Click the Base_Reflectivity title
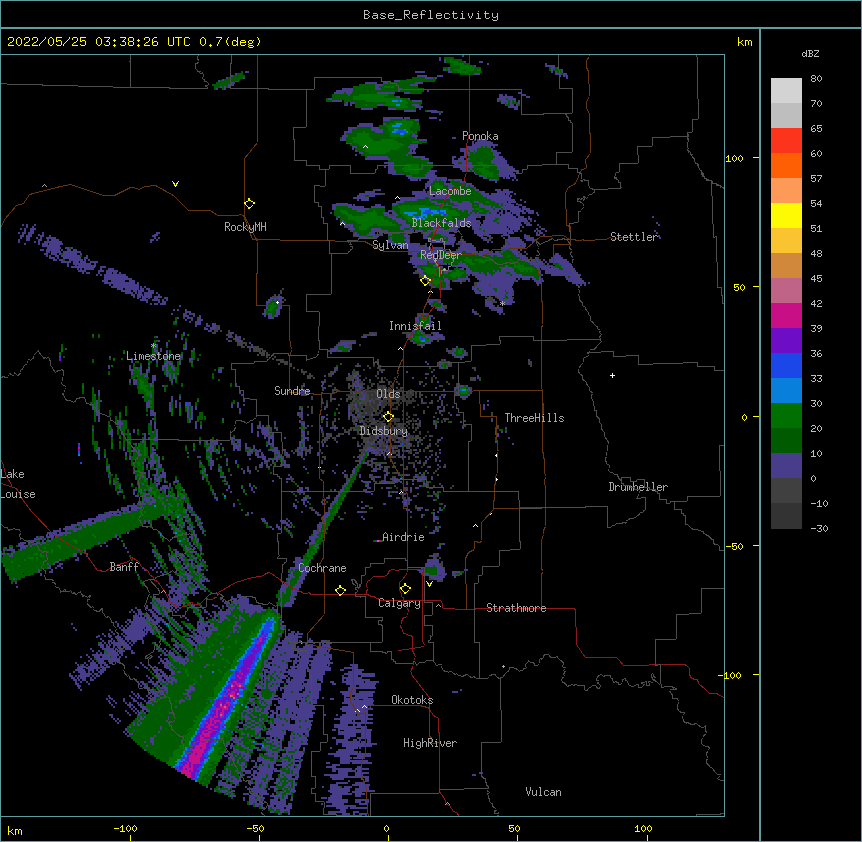Viewport: 862px width, 842px height. coord(431,15)
